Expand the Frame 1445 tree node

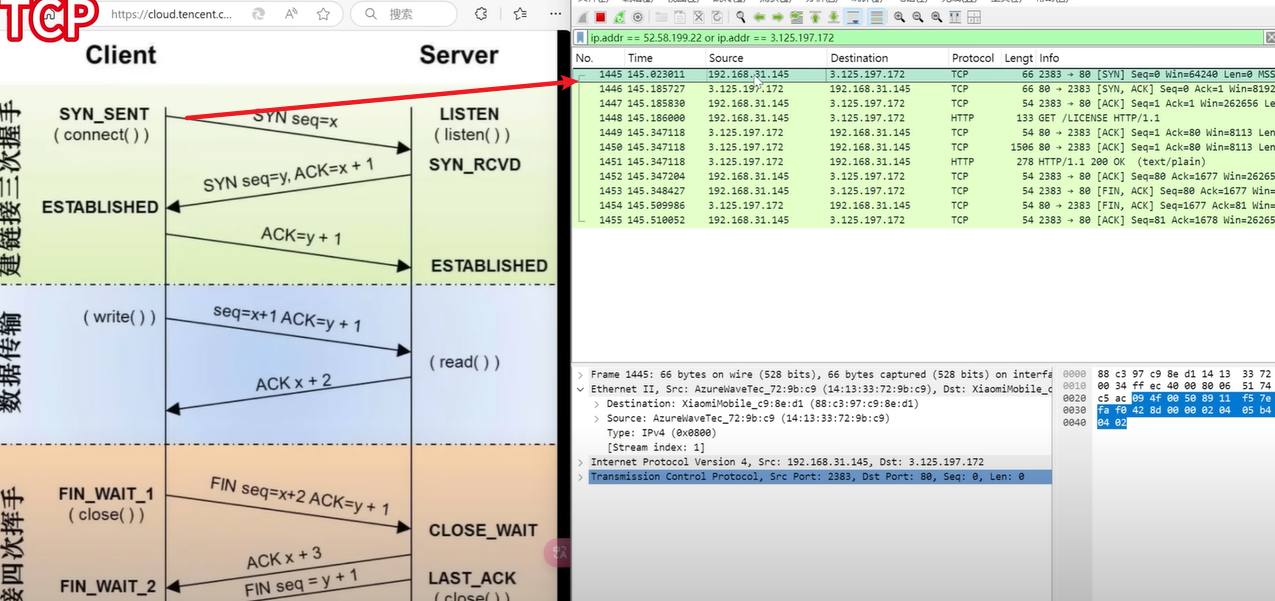580,375
